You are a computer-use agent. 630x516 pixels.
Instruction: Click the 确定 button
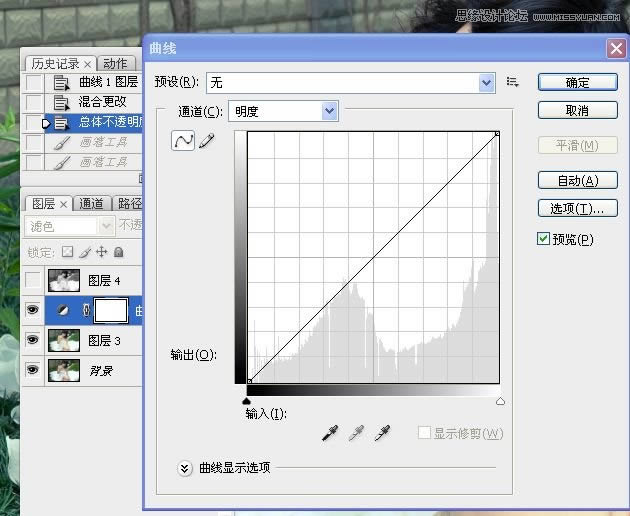(x=577, y=82)
